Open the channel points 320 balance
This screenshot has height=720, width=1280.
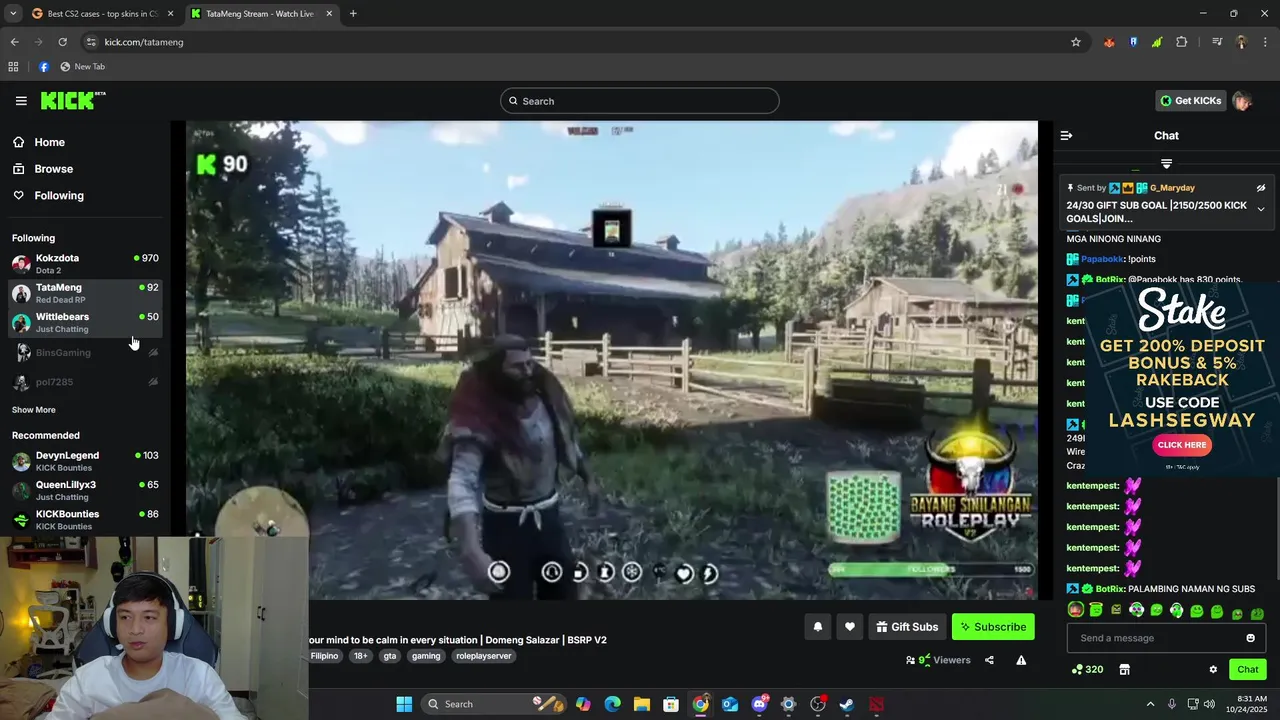pyautogui.click(x=1087, y=669)
